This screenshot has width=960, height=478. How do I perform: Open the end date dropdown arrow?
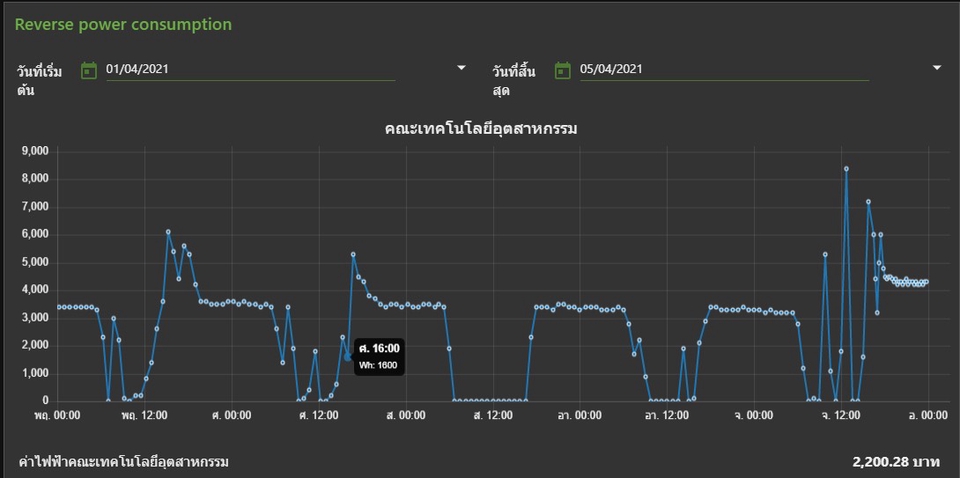pos(937,68)
